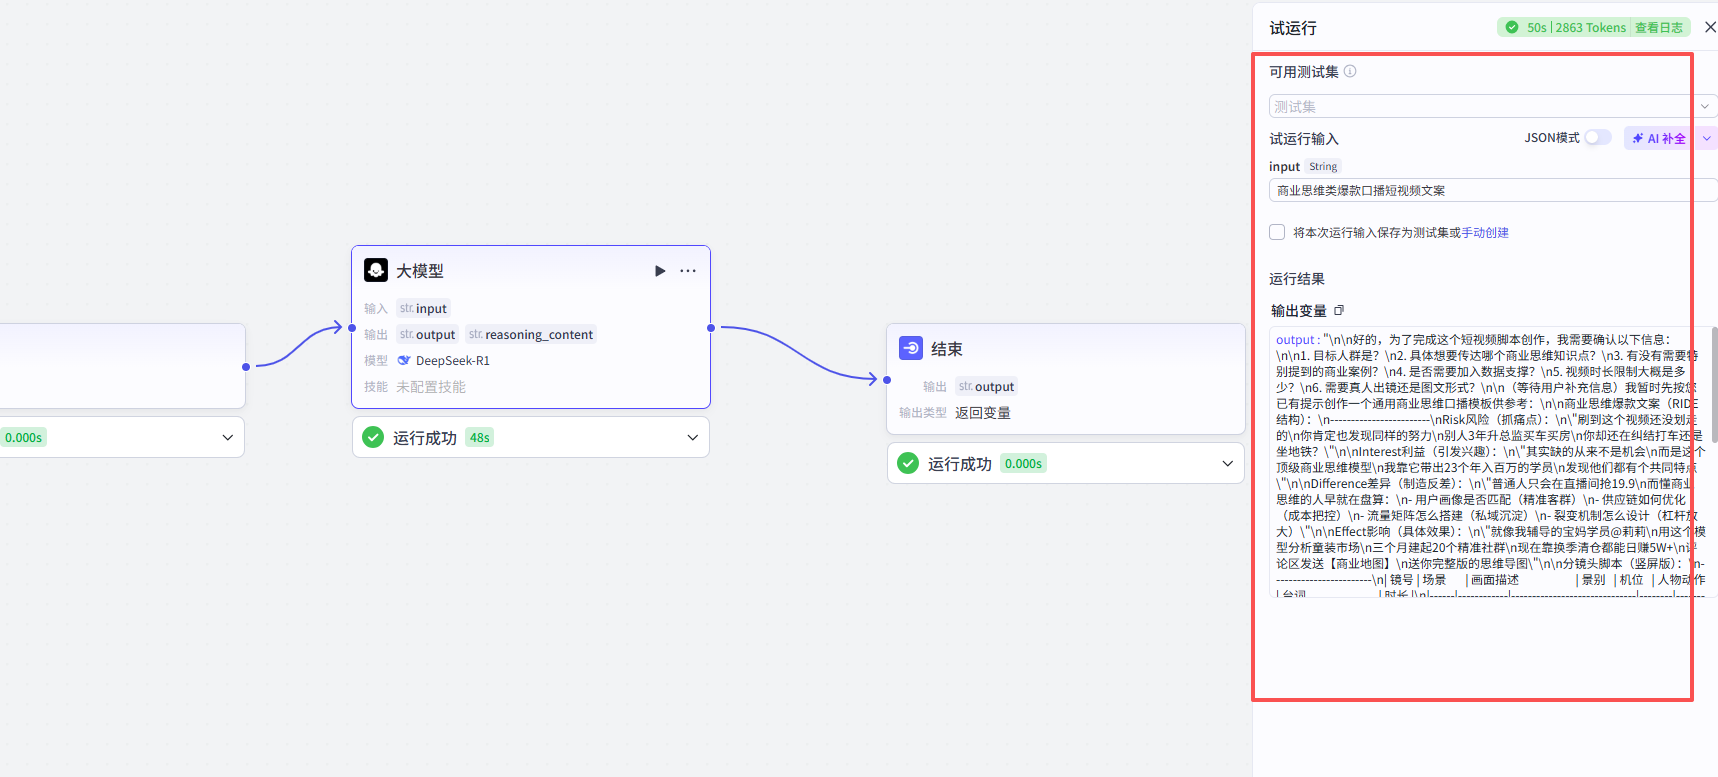1718x777 pixels.
Task: Select the reasoning_content output tag
Action: tap(531, 335)
